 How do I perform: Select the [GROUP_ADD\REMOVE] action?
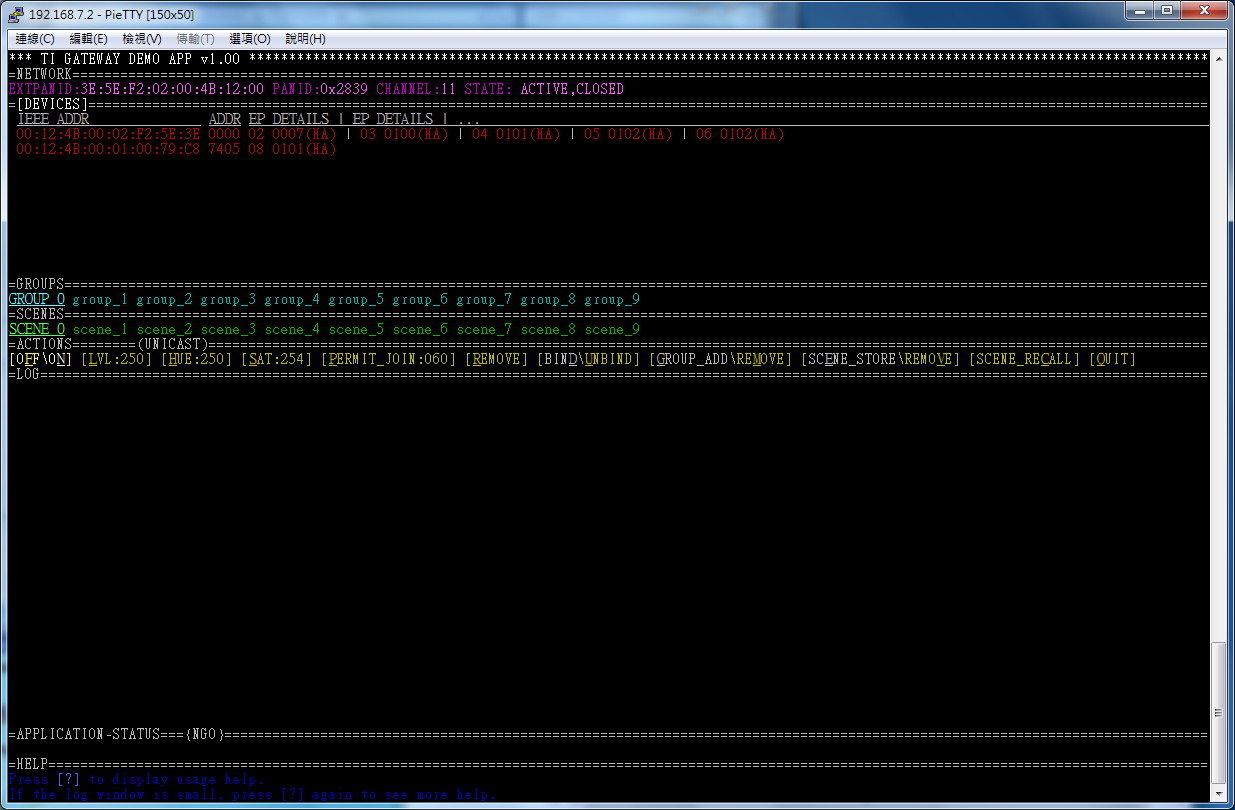click(x=721, y=359)
